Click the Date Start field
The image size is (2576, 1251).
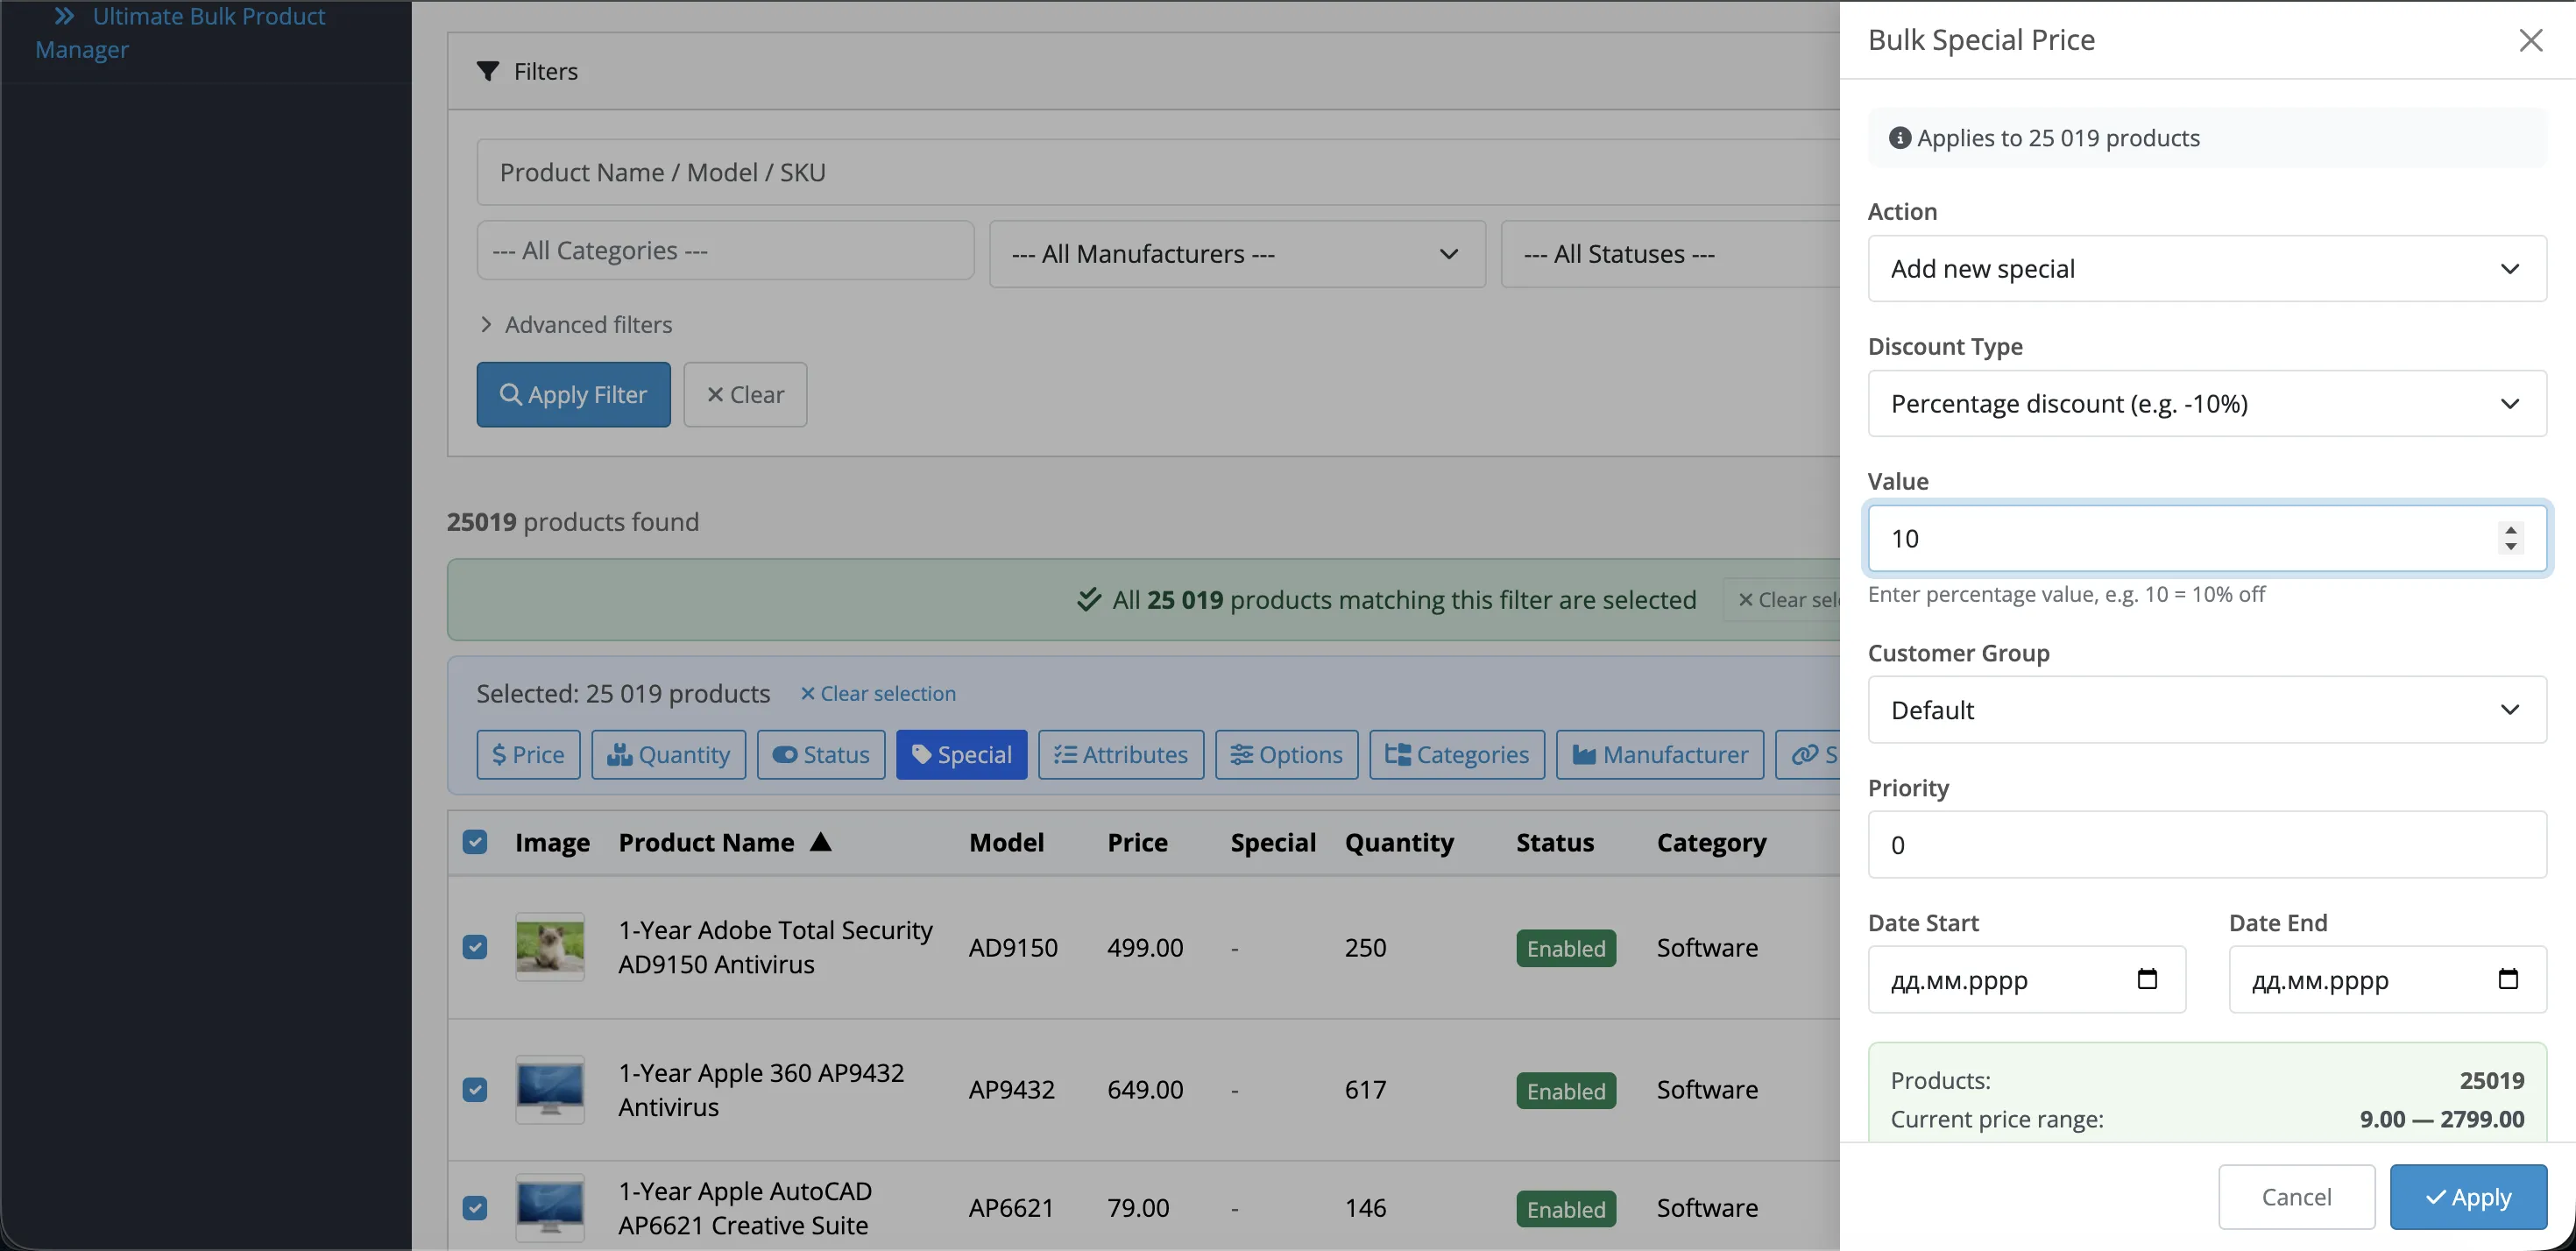click(2026, 980)
